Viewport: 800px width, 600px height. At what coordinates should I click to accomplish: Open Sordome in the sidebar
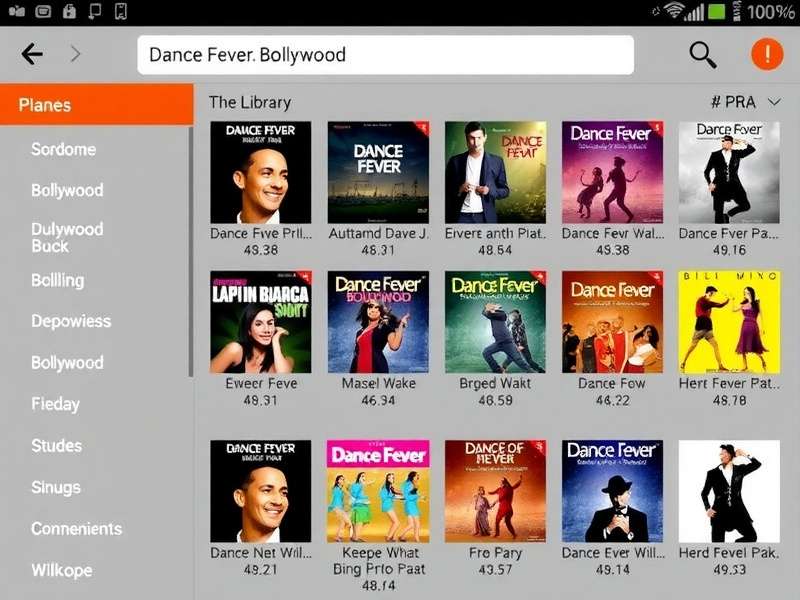pyautogui.click(x=63, y=149)
